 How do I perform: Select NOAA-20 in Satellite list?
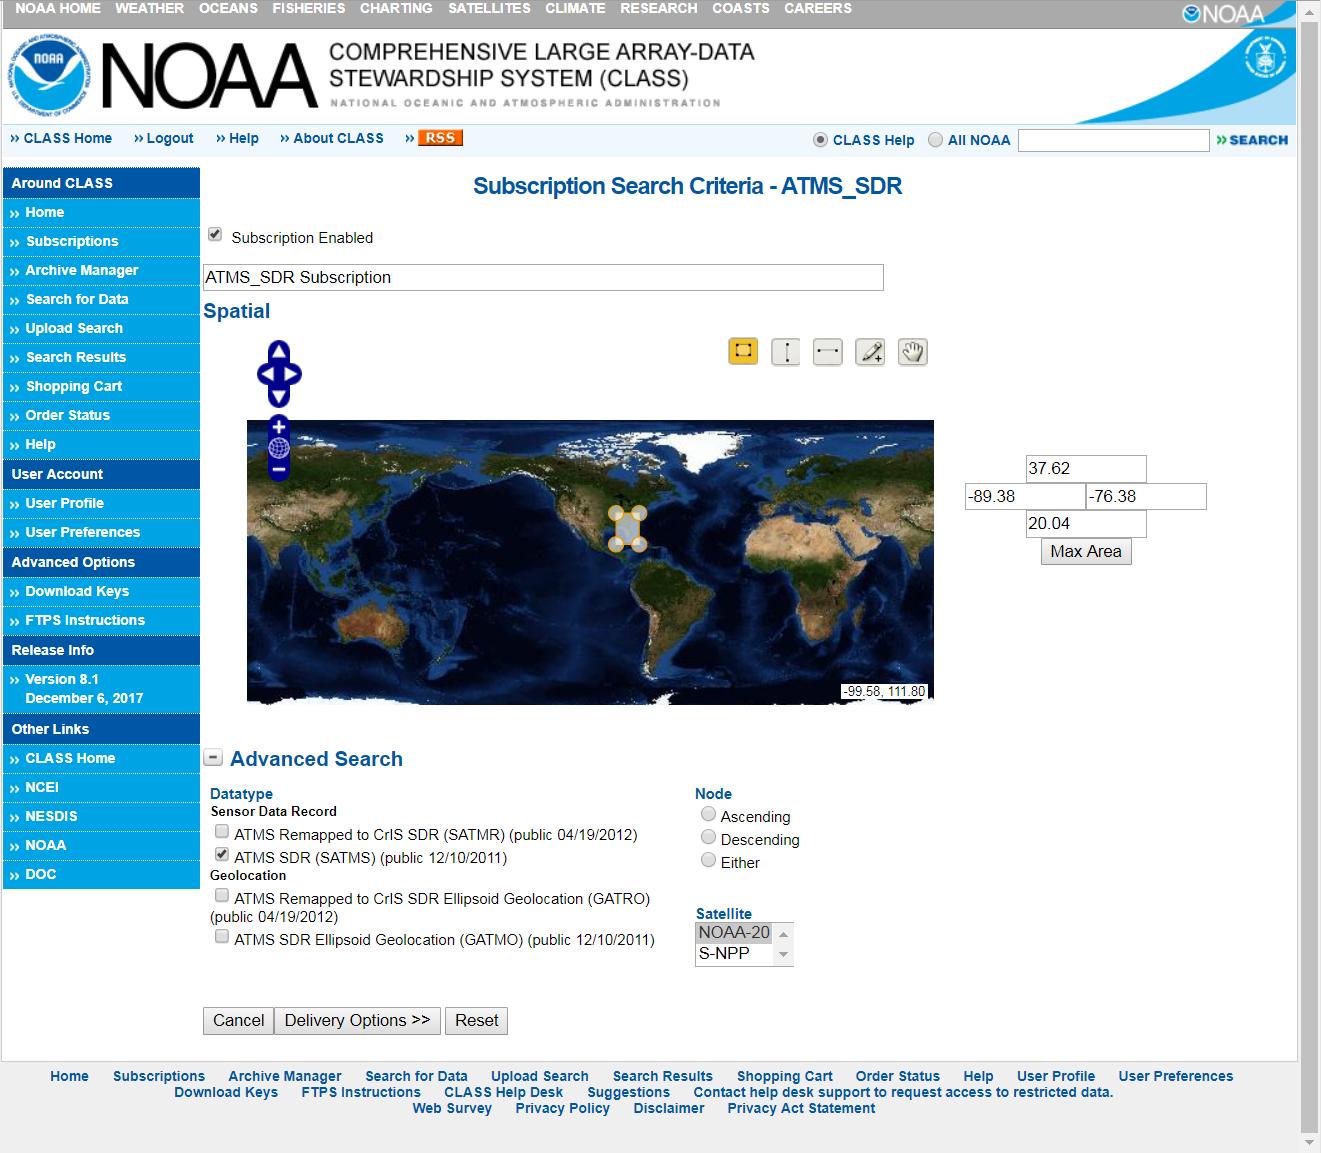(x=734, y=933)
